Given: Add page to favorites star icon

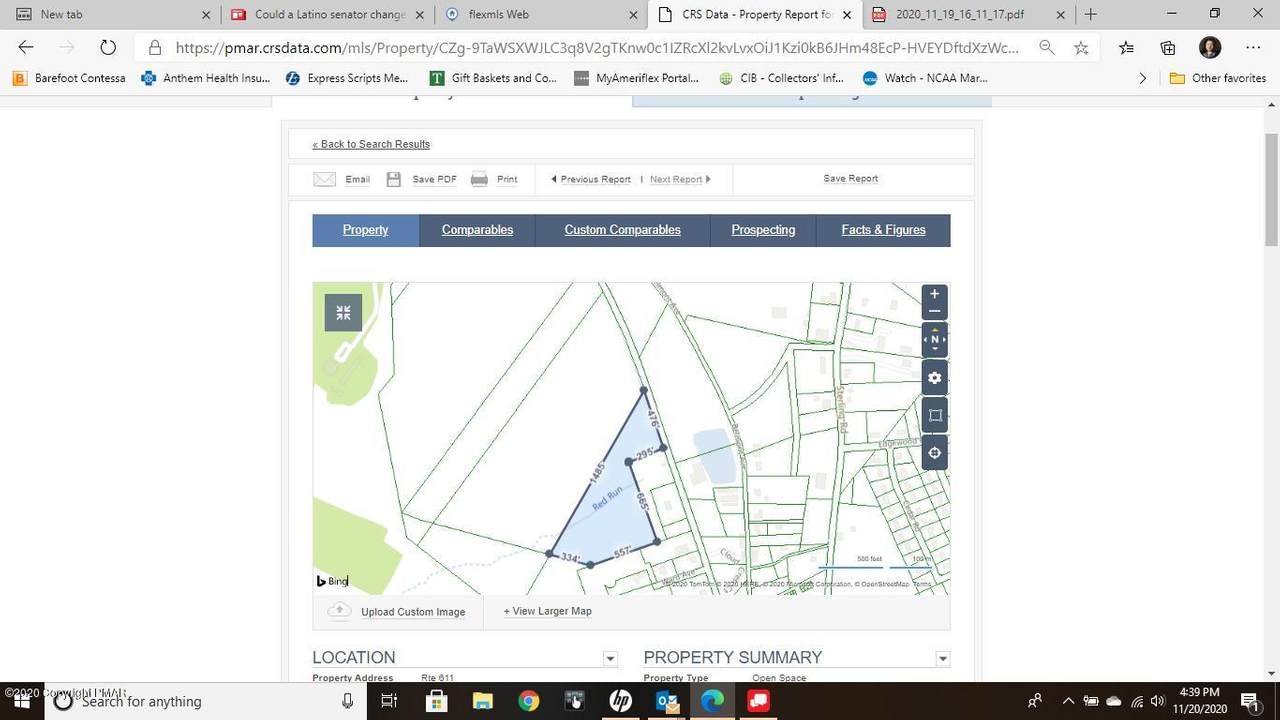Looking at the screenshot, I should pyautogui.click(x=1081, y=47).
